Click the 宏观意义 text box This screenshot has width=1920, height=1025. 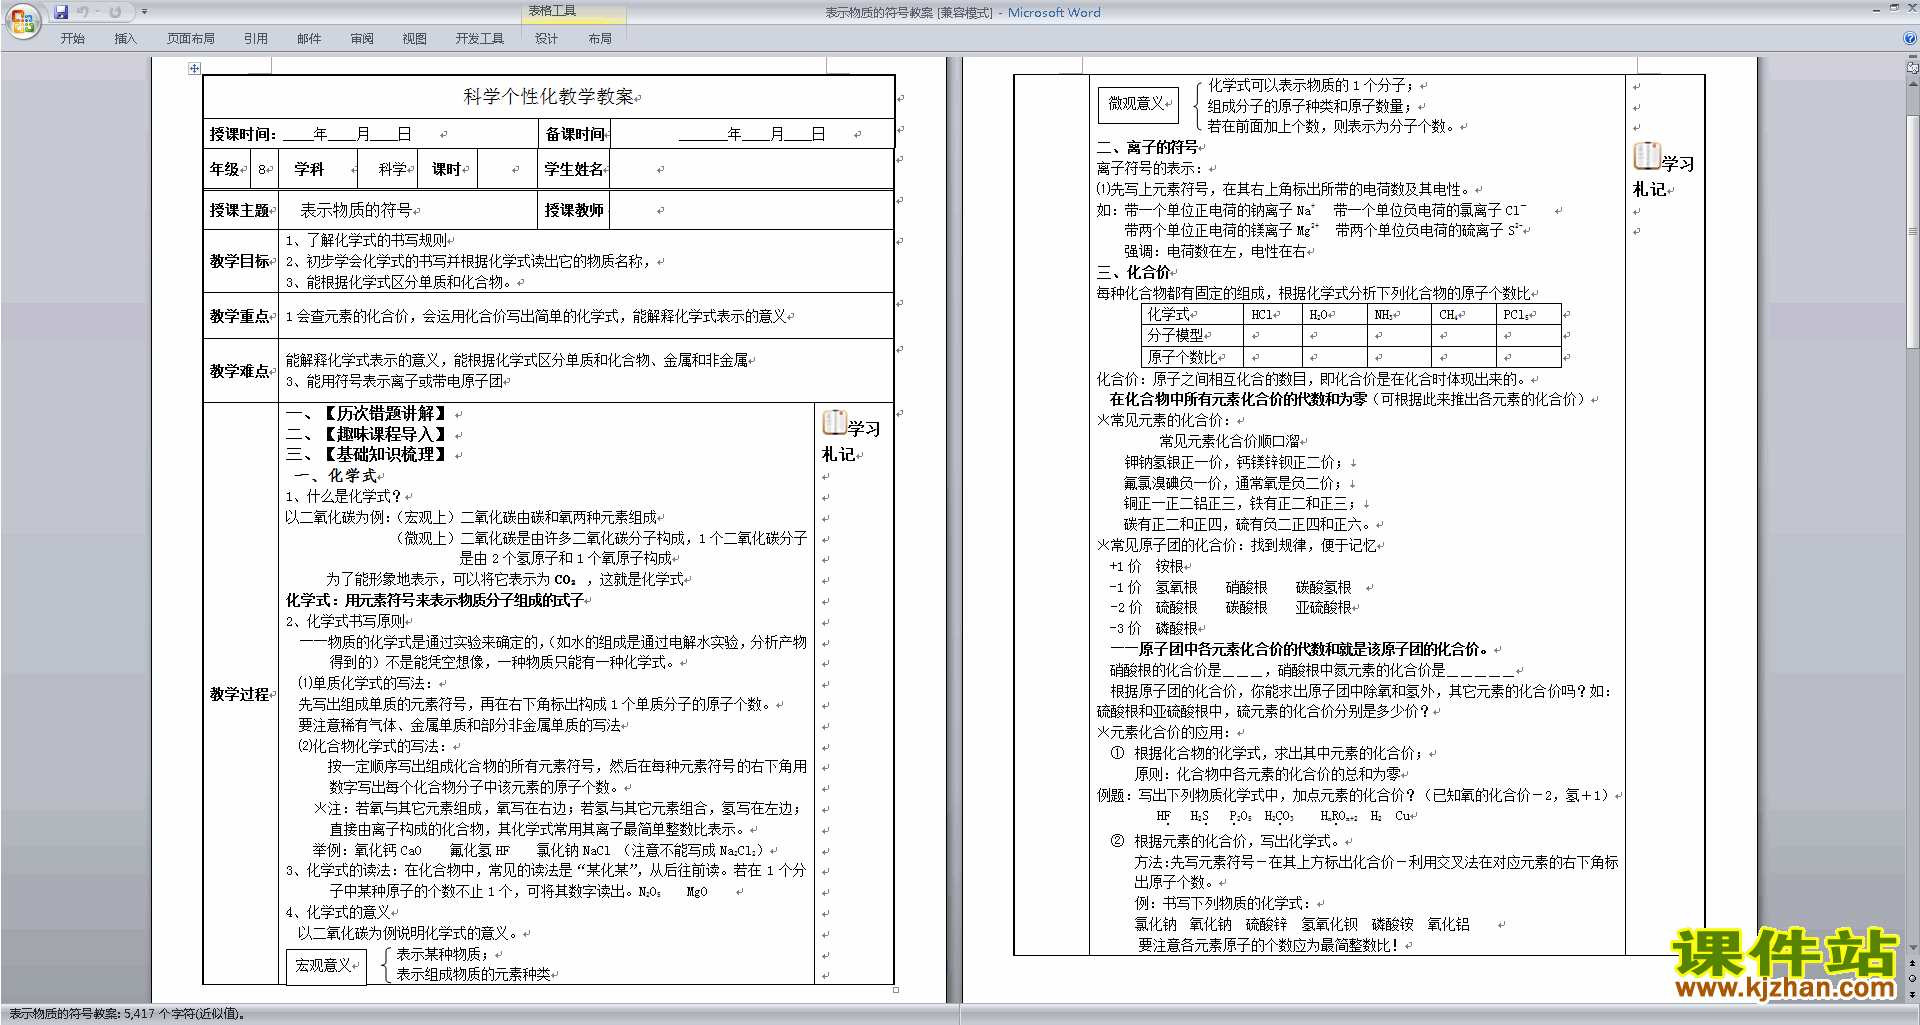pos(326,966)
